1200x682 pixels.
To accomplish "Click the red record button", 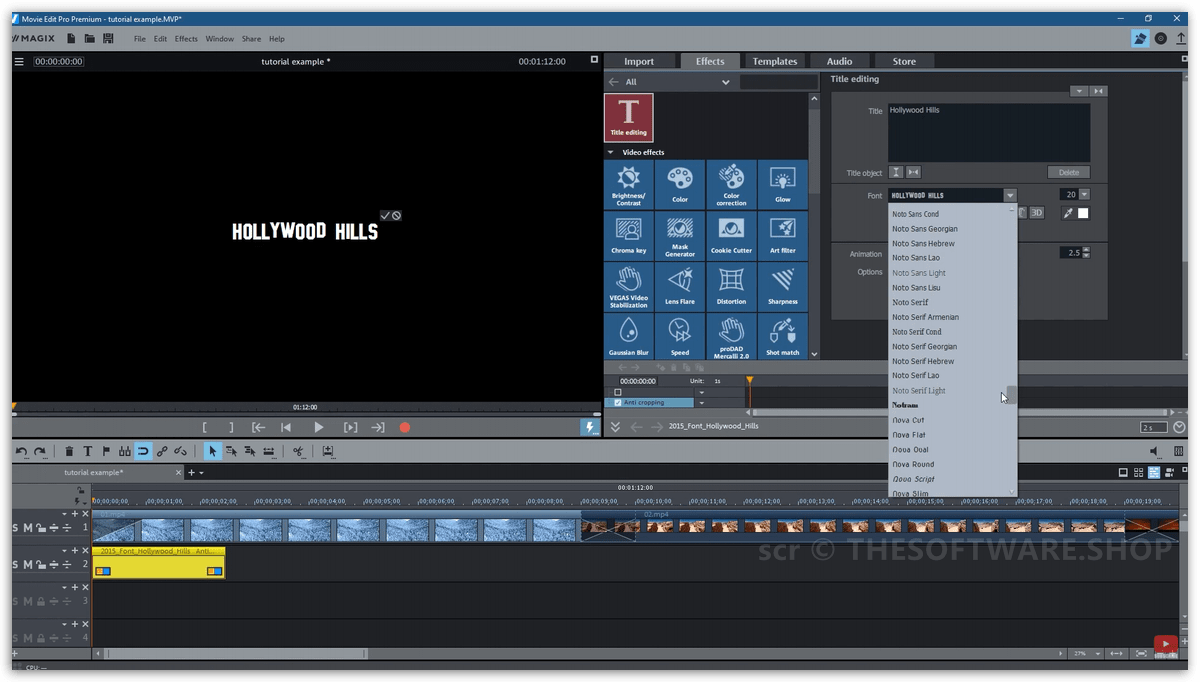I will click(x=405, y=427).
